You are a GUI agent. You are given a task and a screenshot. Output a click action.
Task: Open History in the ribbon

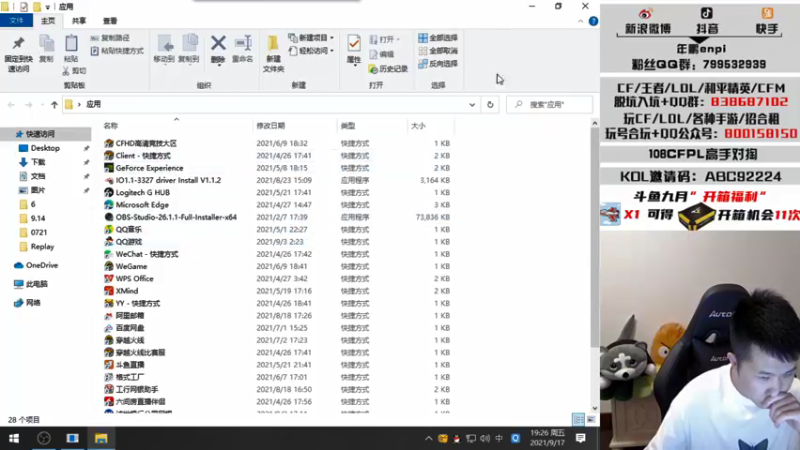pyautogui.click(x=388, y=69)
